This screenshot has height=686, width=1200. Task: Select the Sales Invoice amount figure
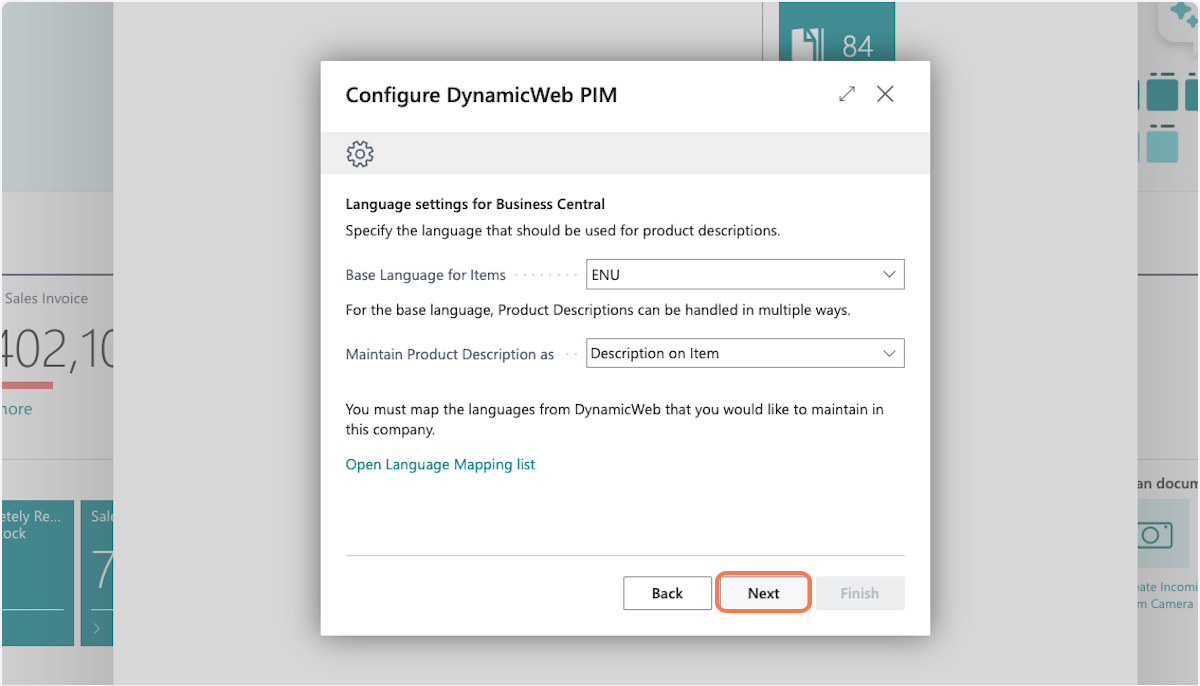coord(57,350)
